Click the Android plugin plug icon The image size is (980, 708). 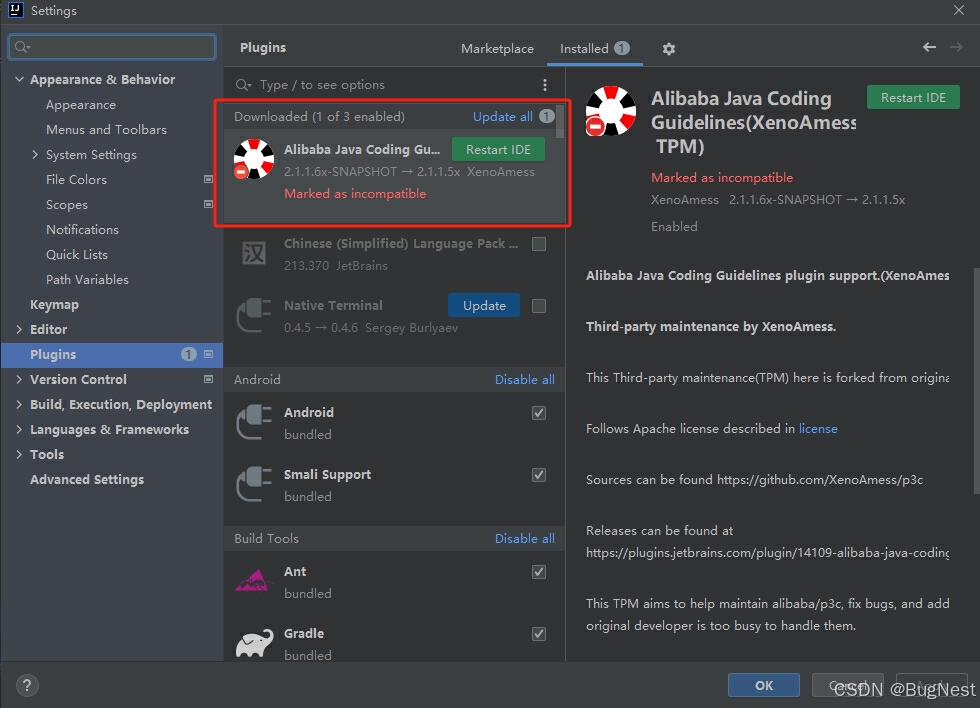(x=254, y=422)
